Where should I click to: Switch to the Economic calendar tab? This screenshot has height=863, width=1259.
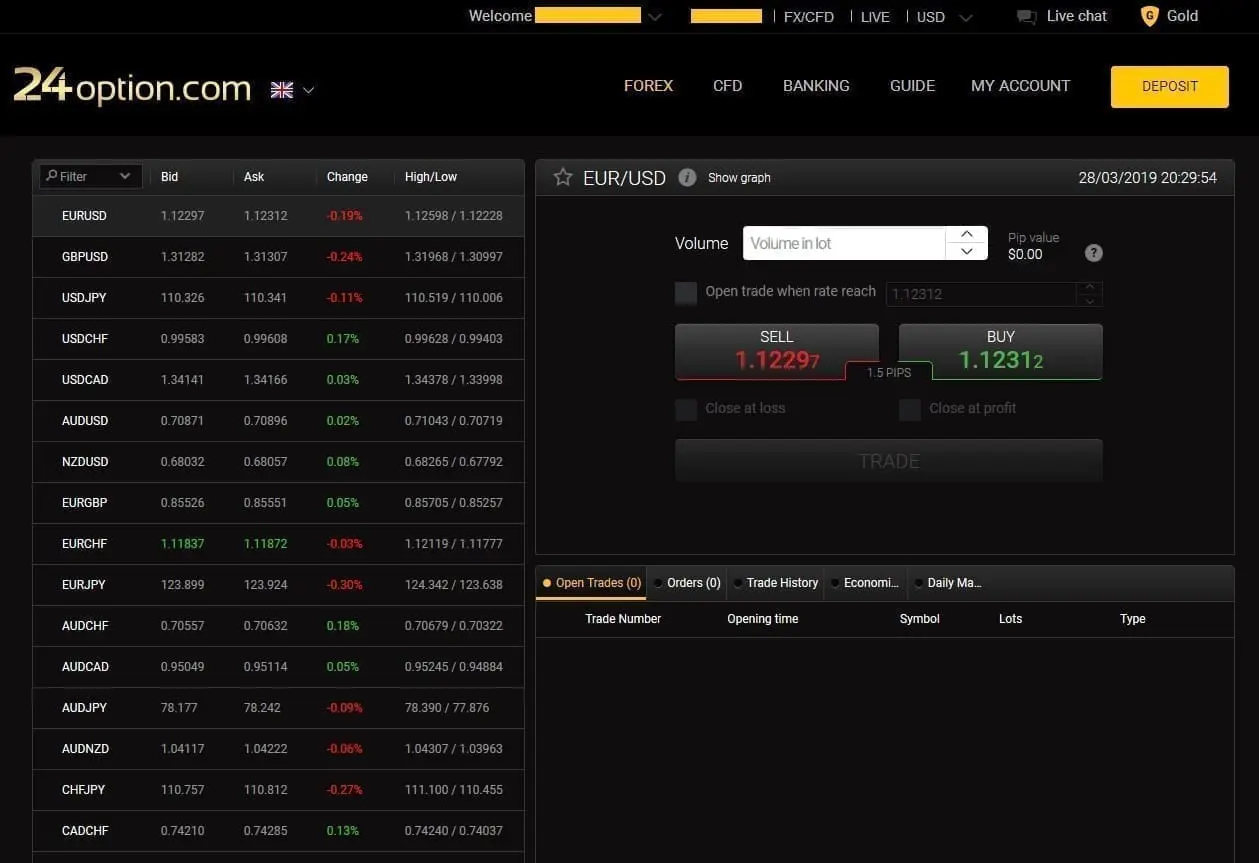pos(866,583)
